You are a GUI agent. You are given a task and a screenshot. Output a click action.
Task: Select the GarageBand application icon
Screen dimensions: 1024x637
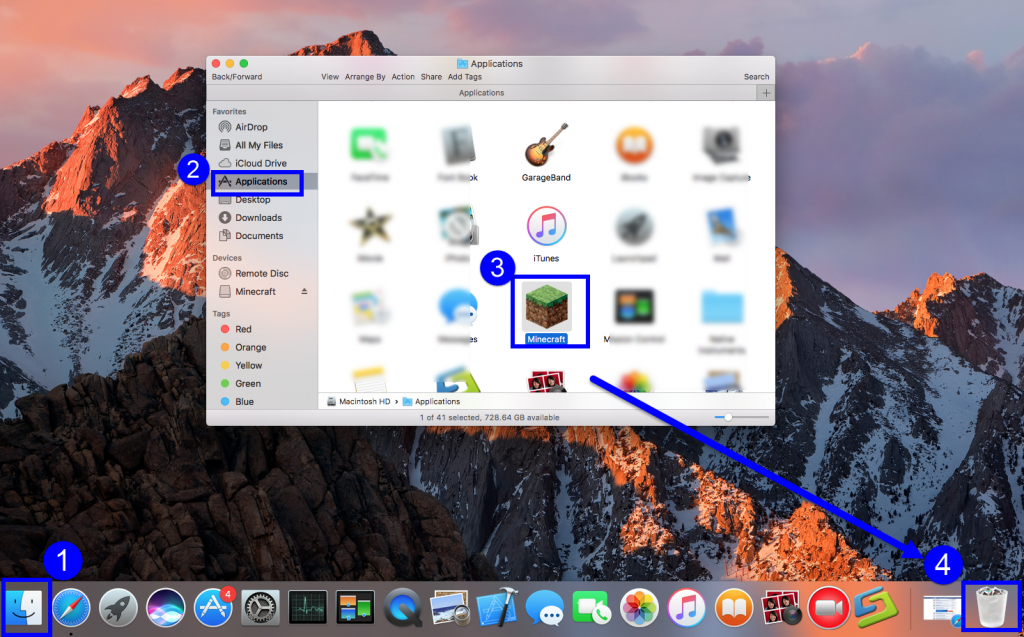click(x=546, y=148)
